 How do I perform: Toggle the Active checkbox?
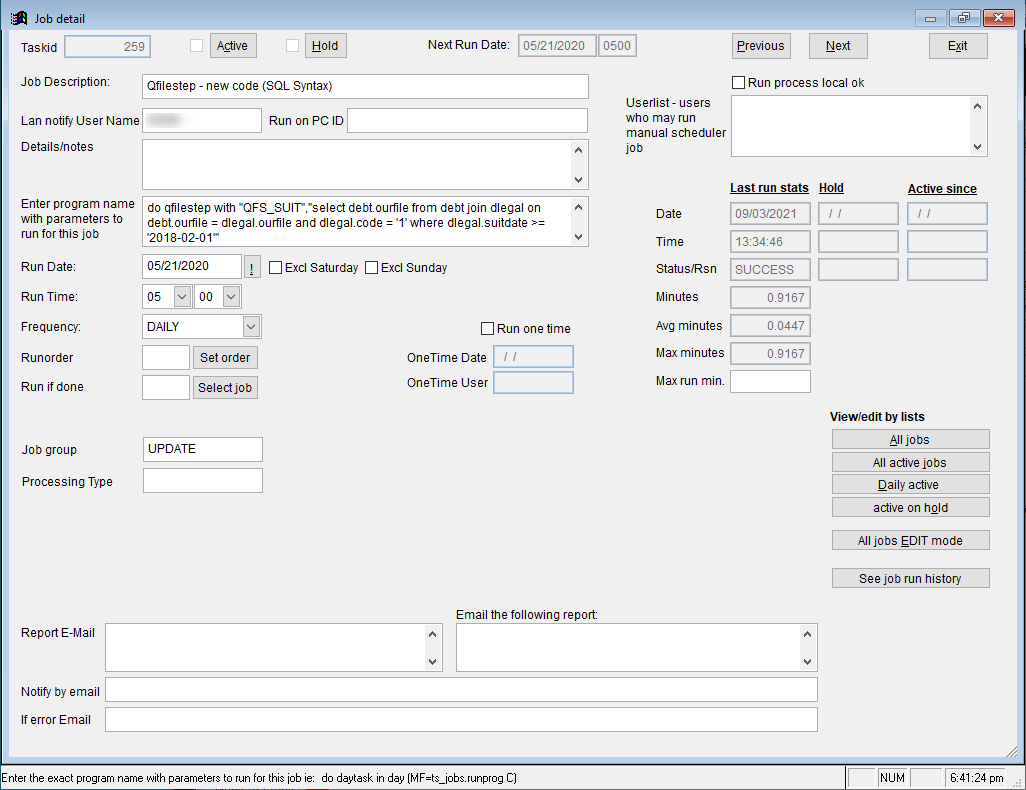click(x=196, y=45)
